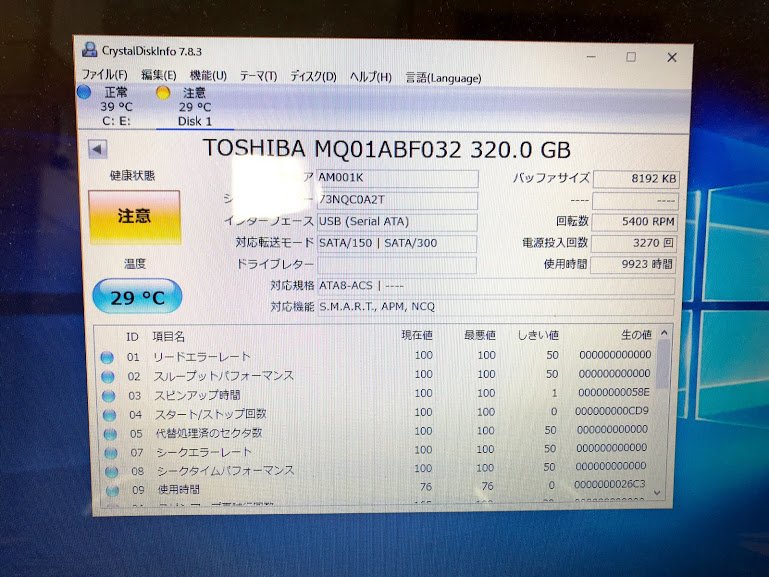This screenshot has width=769, height=577.
Task: Click the 生の値 column header
Action: [636, 335]
